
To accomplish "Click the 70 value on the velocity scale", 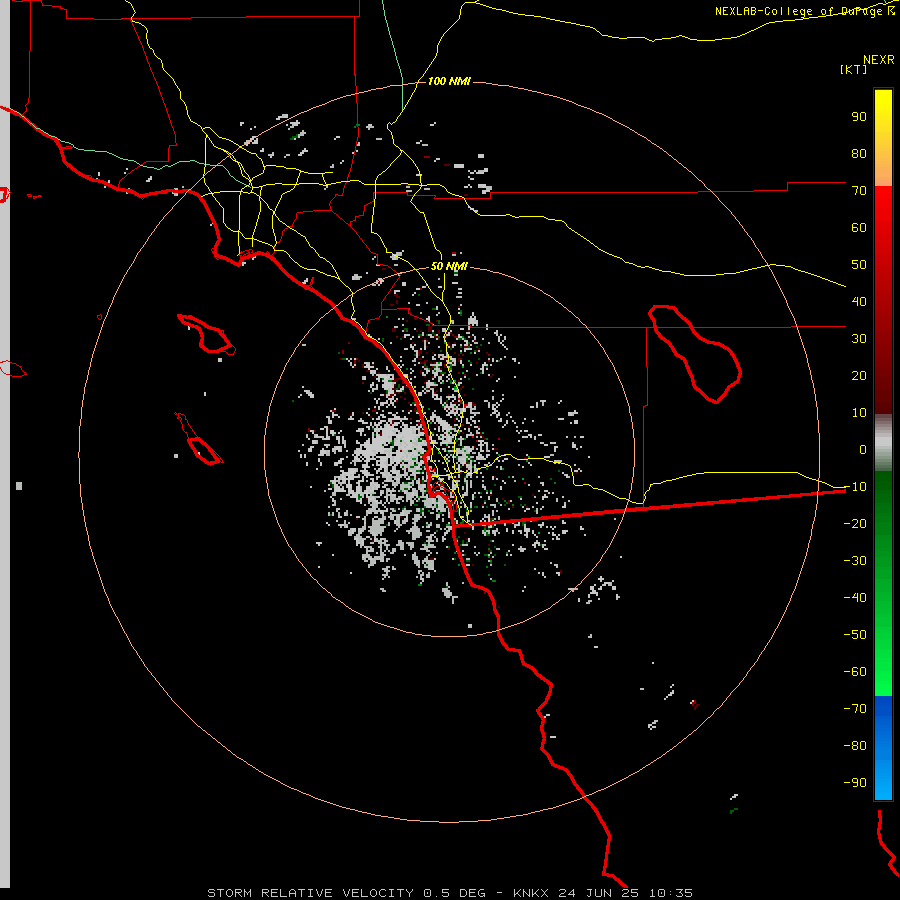I will 859,191.
